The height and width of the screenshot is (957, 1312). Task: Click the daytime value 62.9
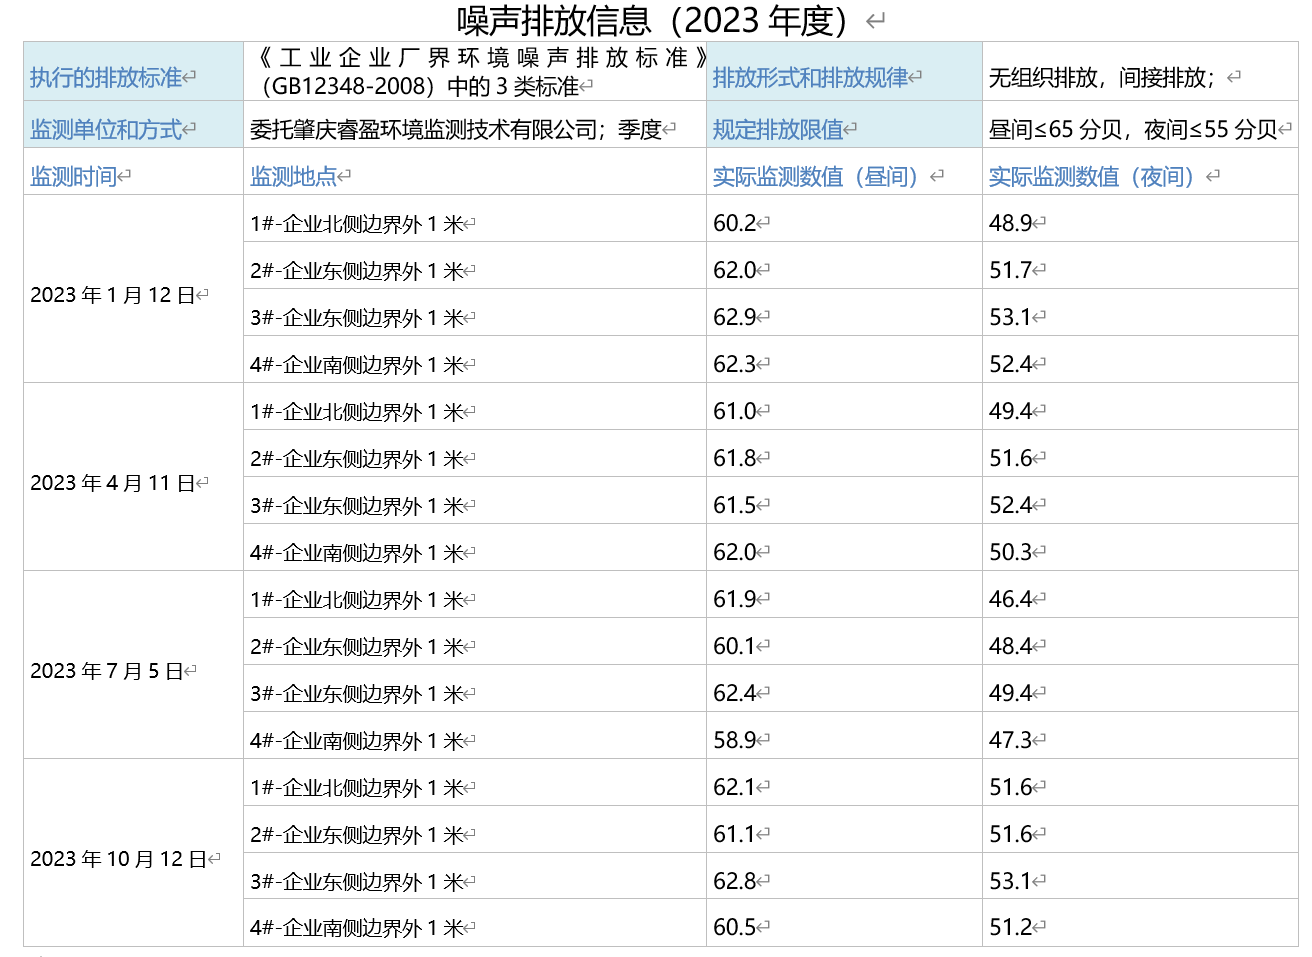pos(734,317)
